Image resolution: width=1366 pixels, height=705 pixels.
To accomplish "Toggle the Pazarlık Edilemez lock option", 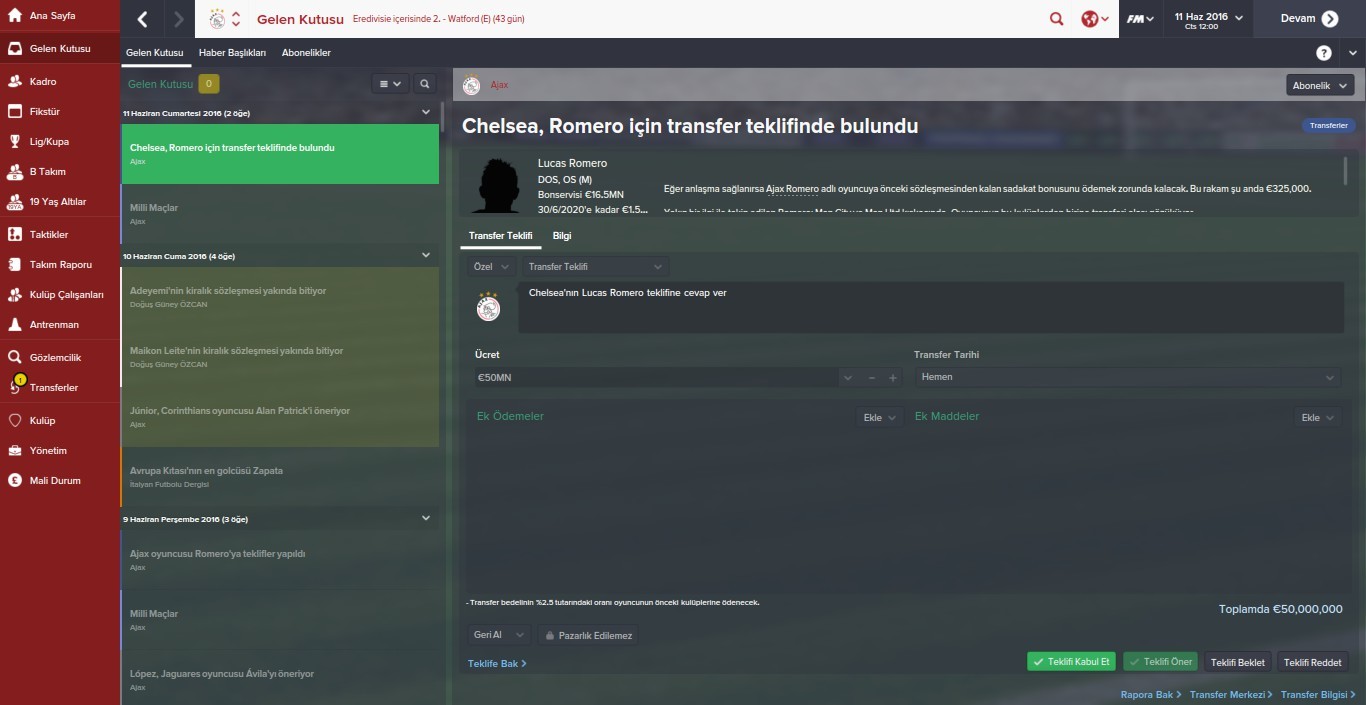I will point(586,635).
